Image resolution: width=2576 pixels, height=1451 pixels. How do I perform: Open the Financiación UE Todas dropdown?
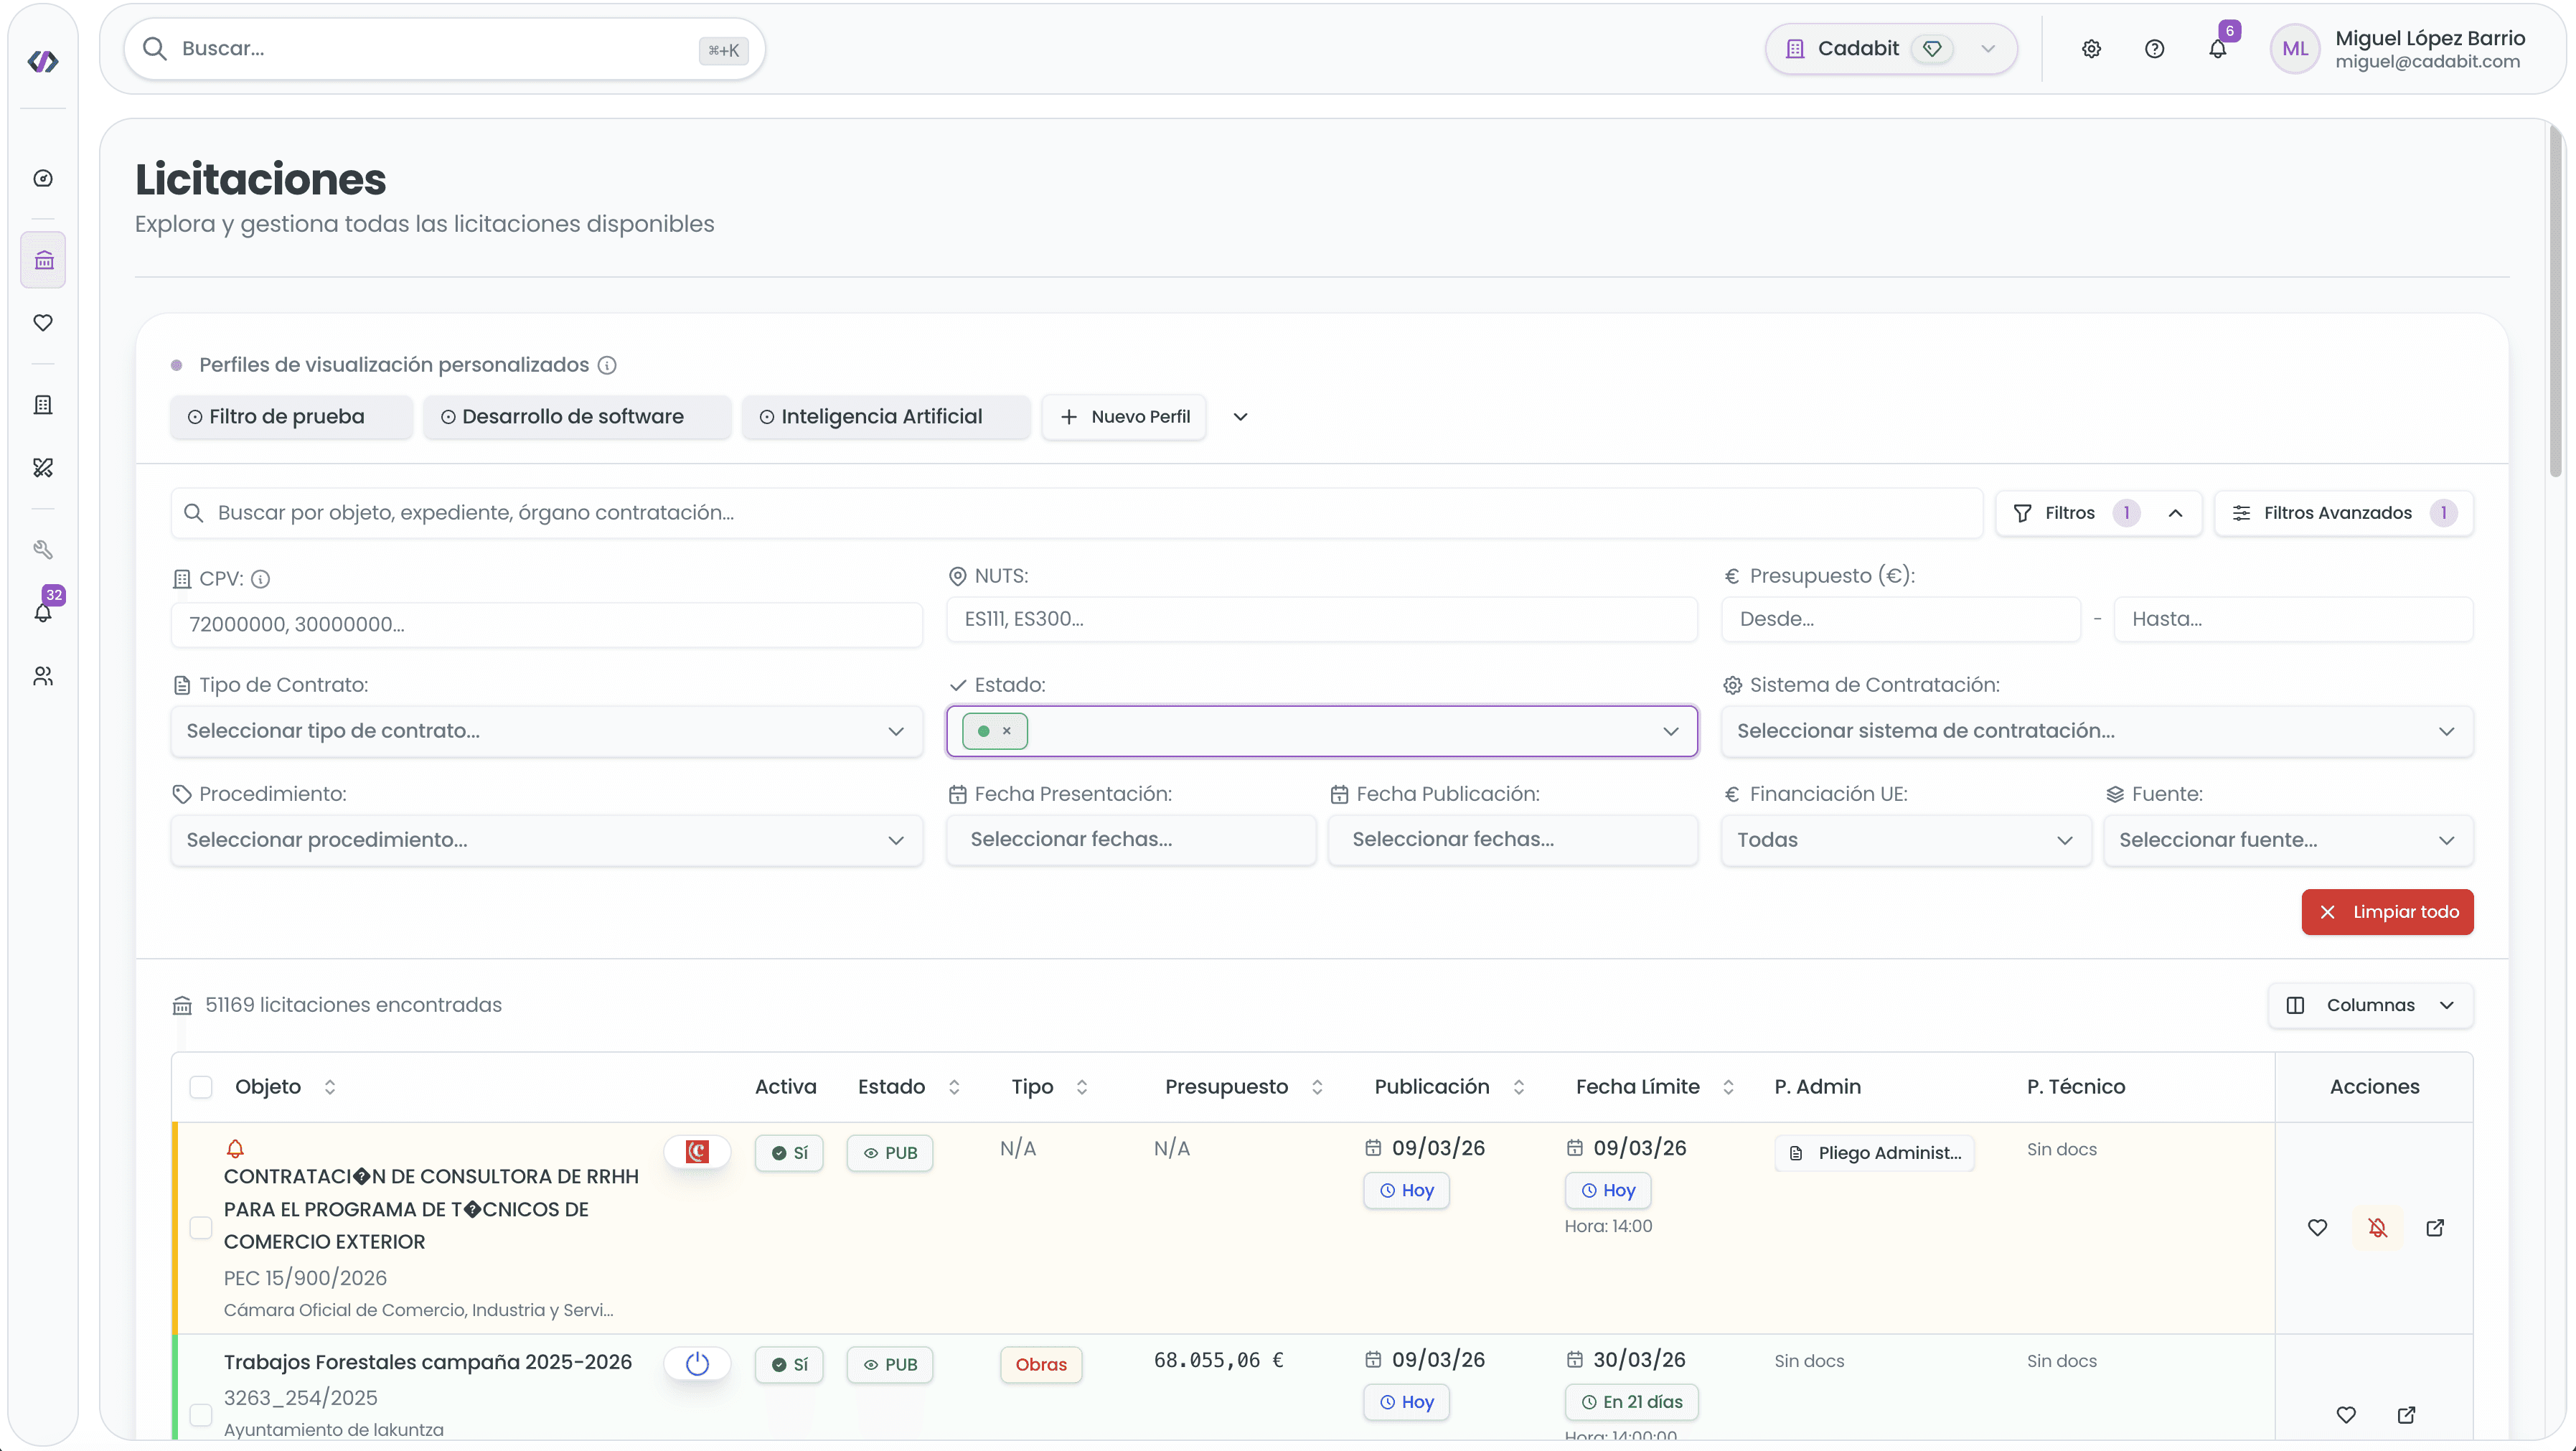coord(1905,840)
